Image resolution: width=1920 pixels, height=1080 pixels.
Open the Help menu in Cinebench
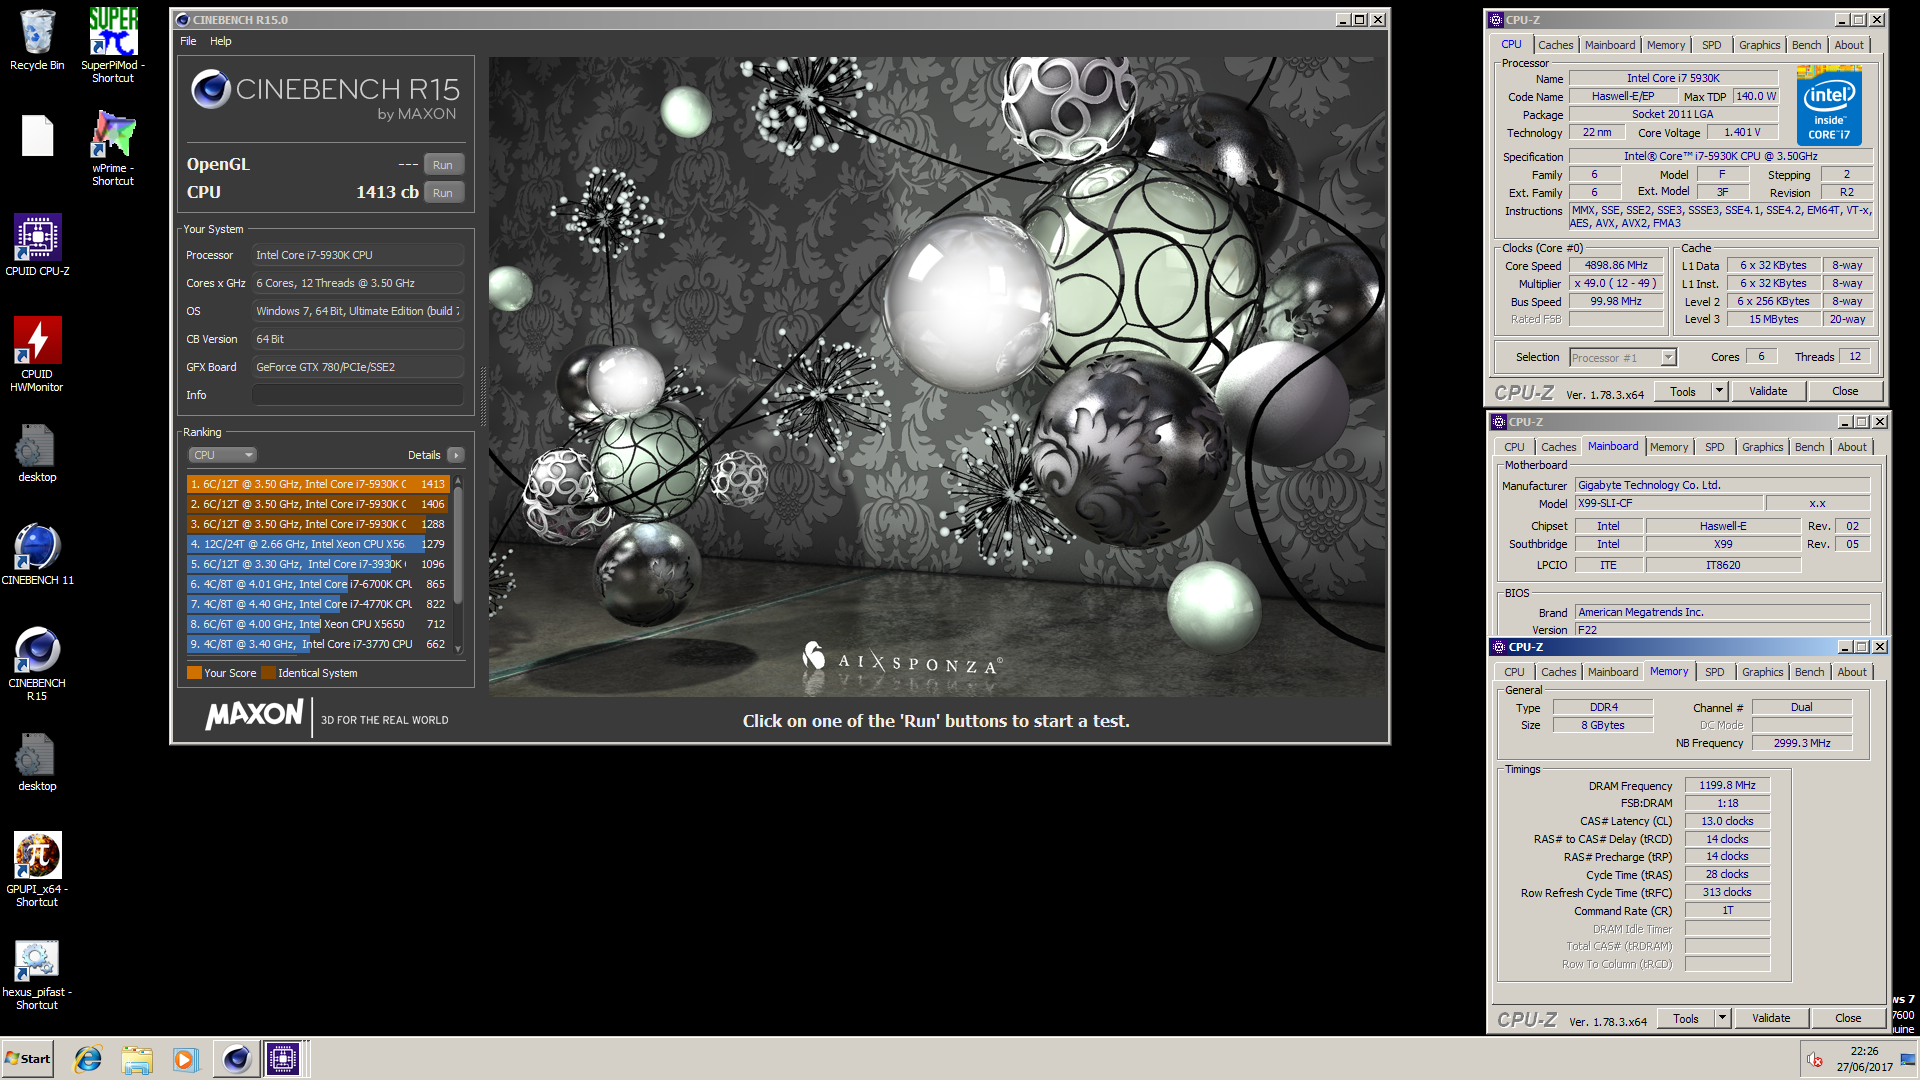pyautogui.click(x=221, y=41)
